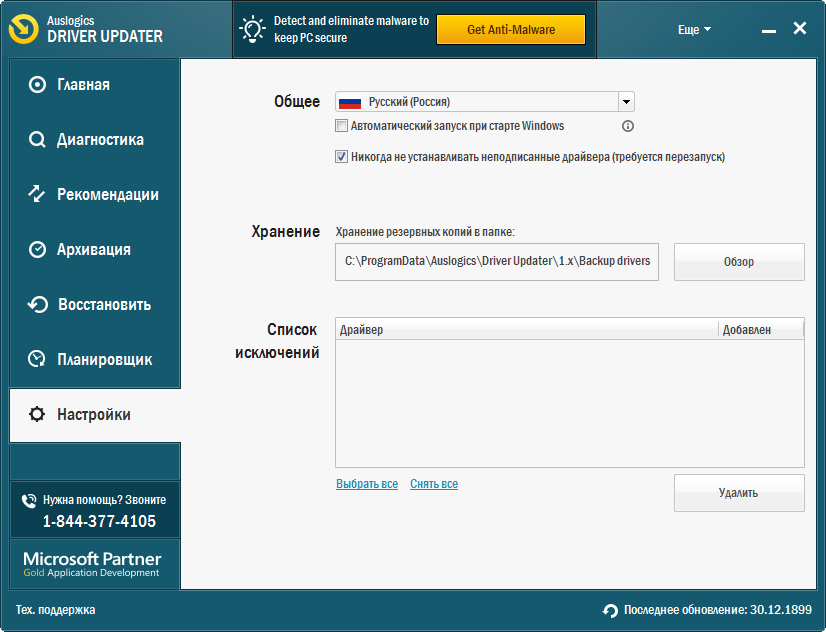Click the lightbulb anti-malware icon
The width and height of the screenshot is (826, 632).
254,29
